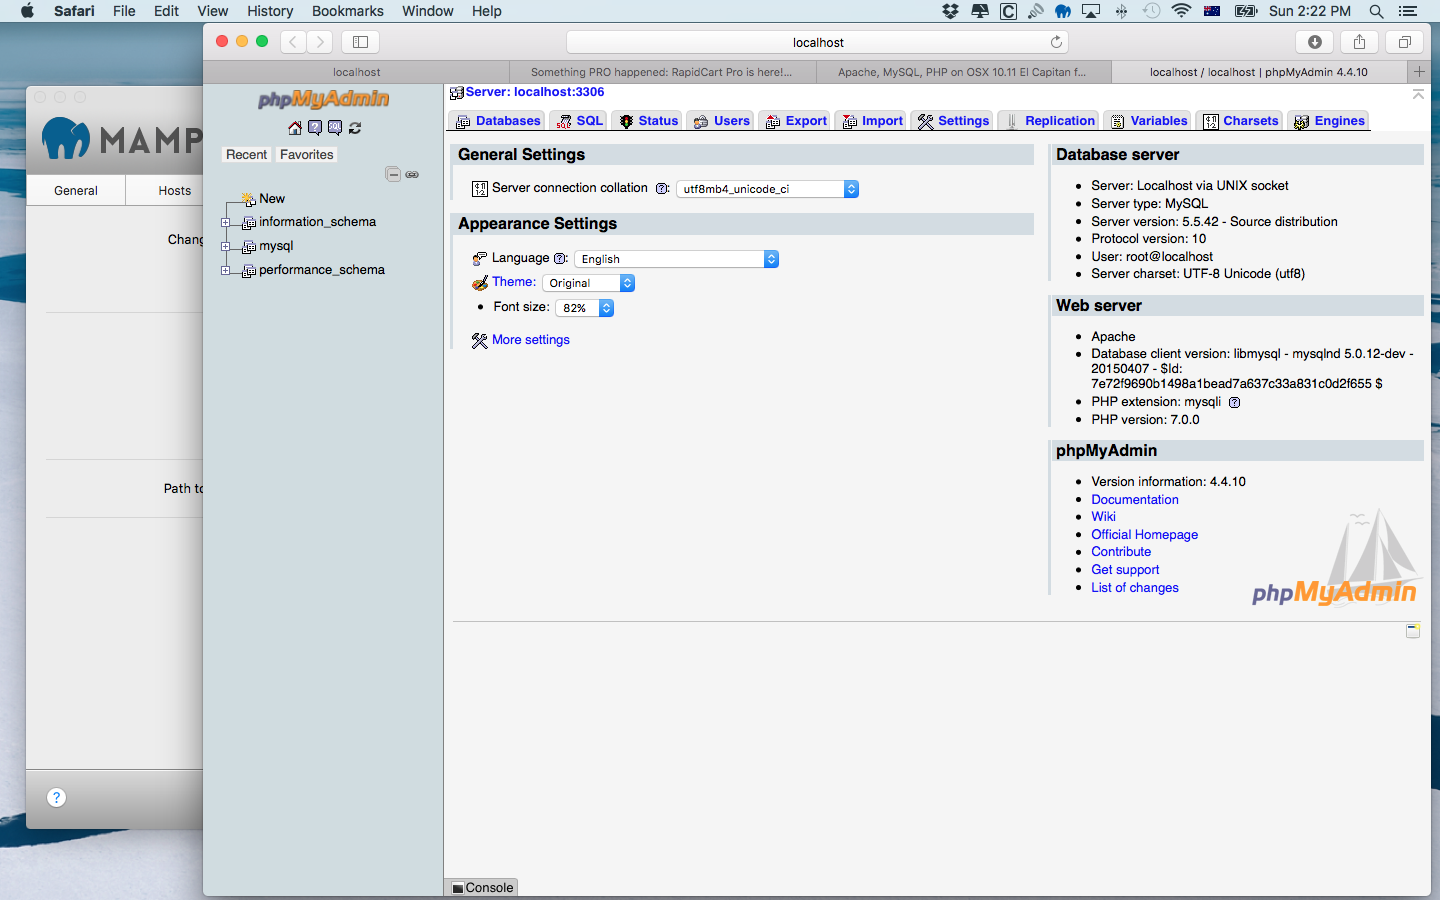Viewport: 1440px width, 900px height.
Task: Click the performance_schema database icon
Action: [x=249, y=270]
